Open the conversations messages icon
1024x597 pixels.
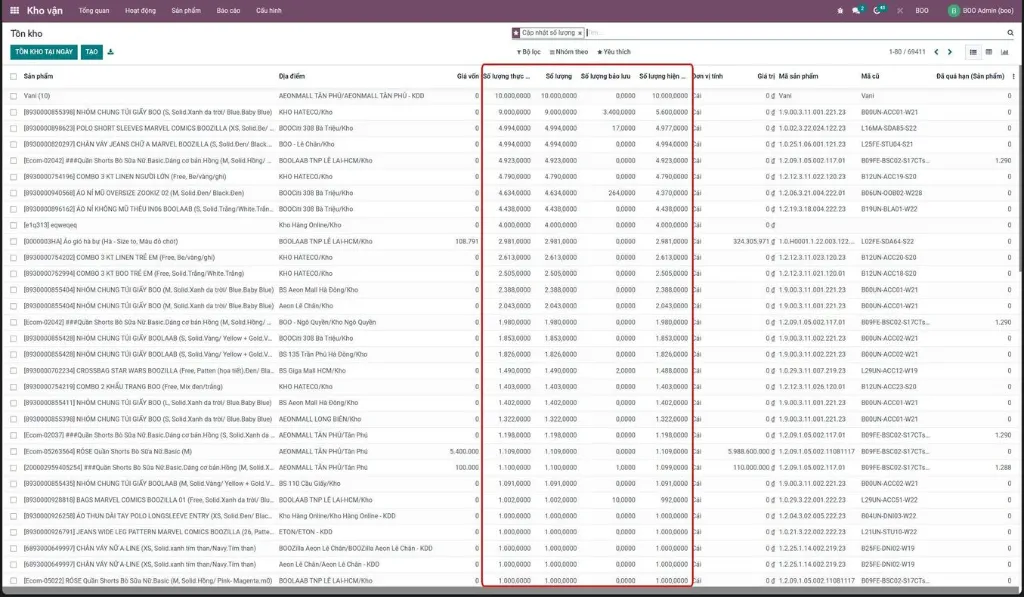tap(856, 10)
